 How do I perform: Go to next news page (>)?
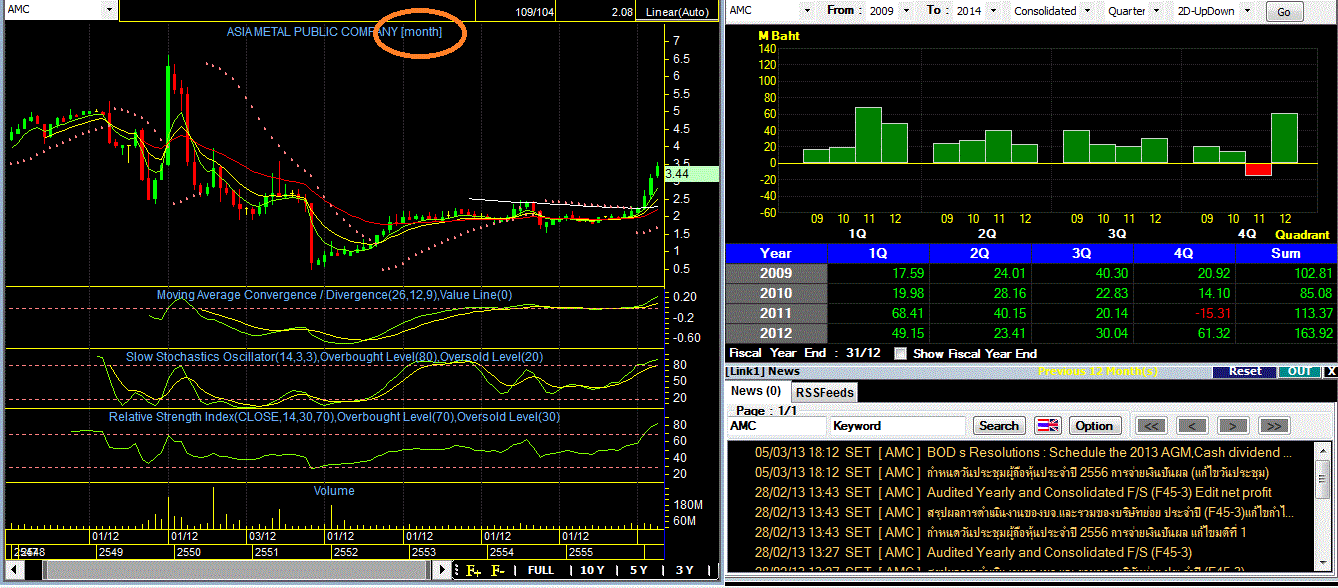click(1233, 426)
